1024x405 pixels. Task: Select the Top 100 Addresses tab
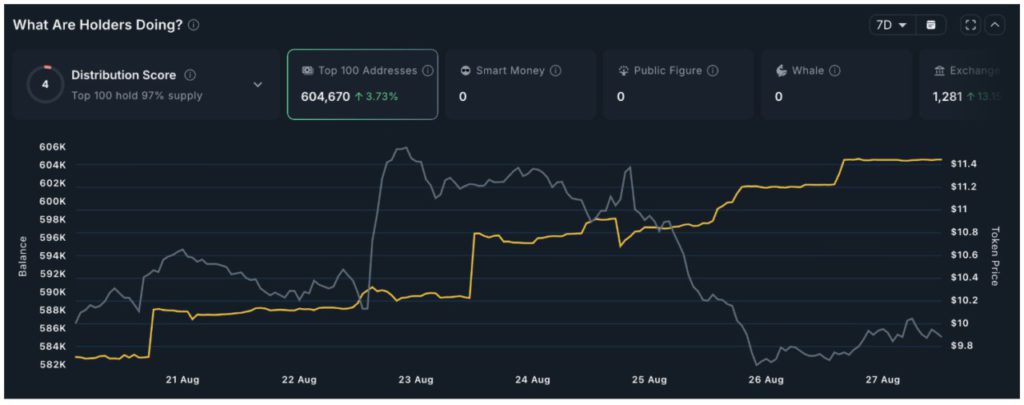click(362, 84)
